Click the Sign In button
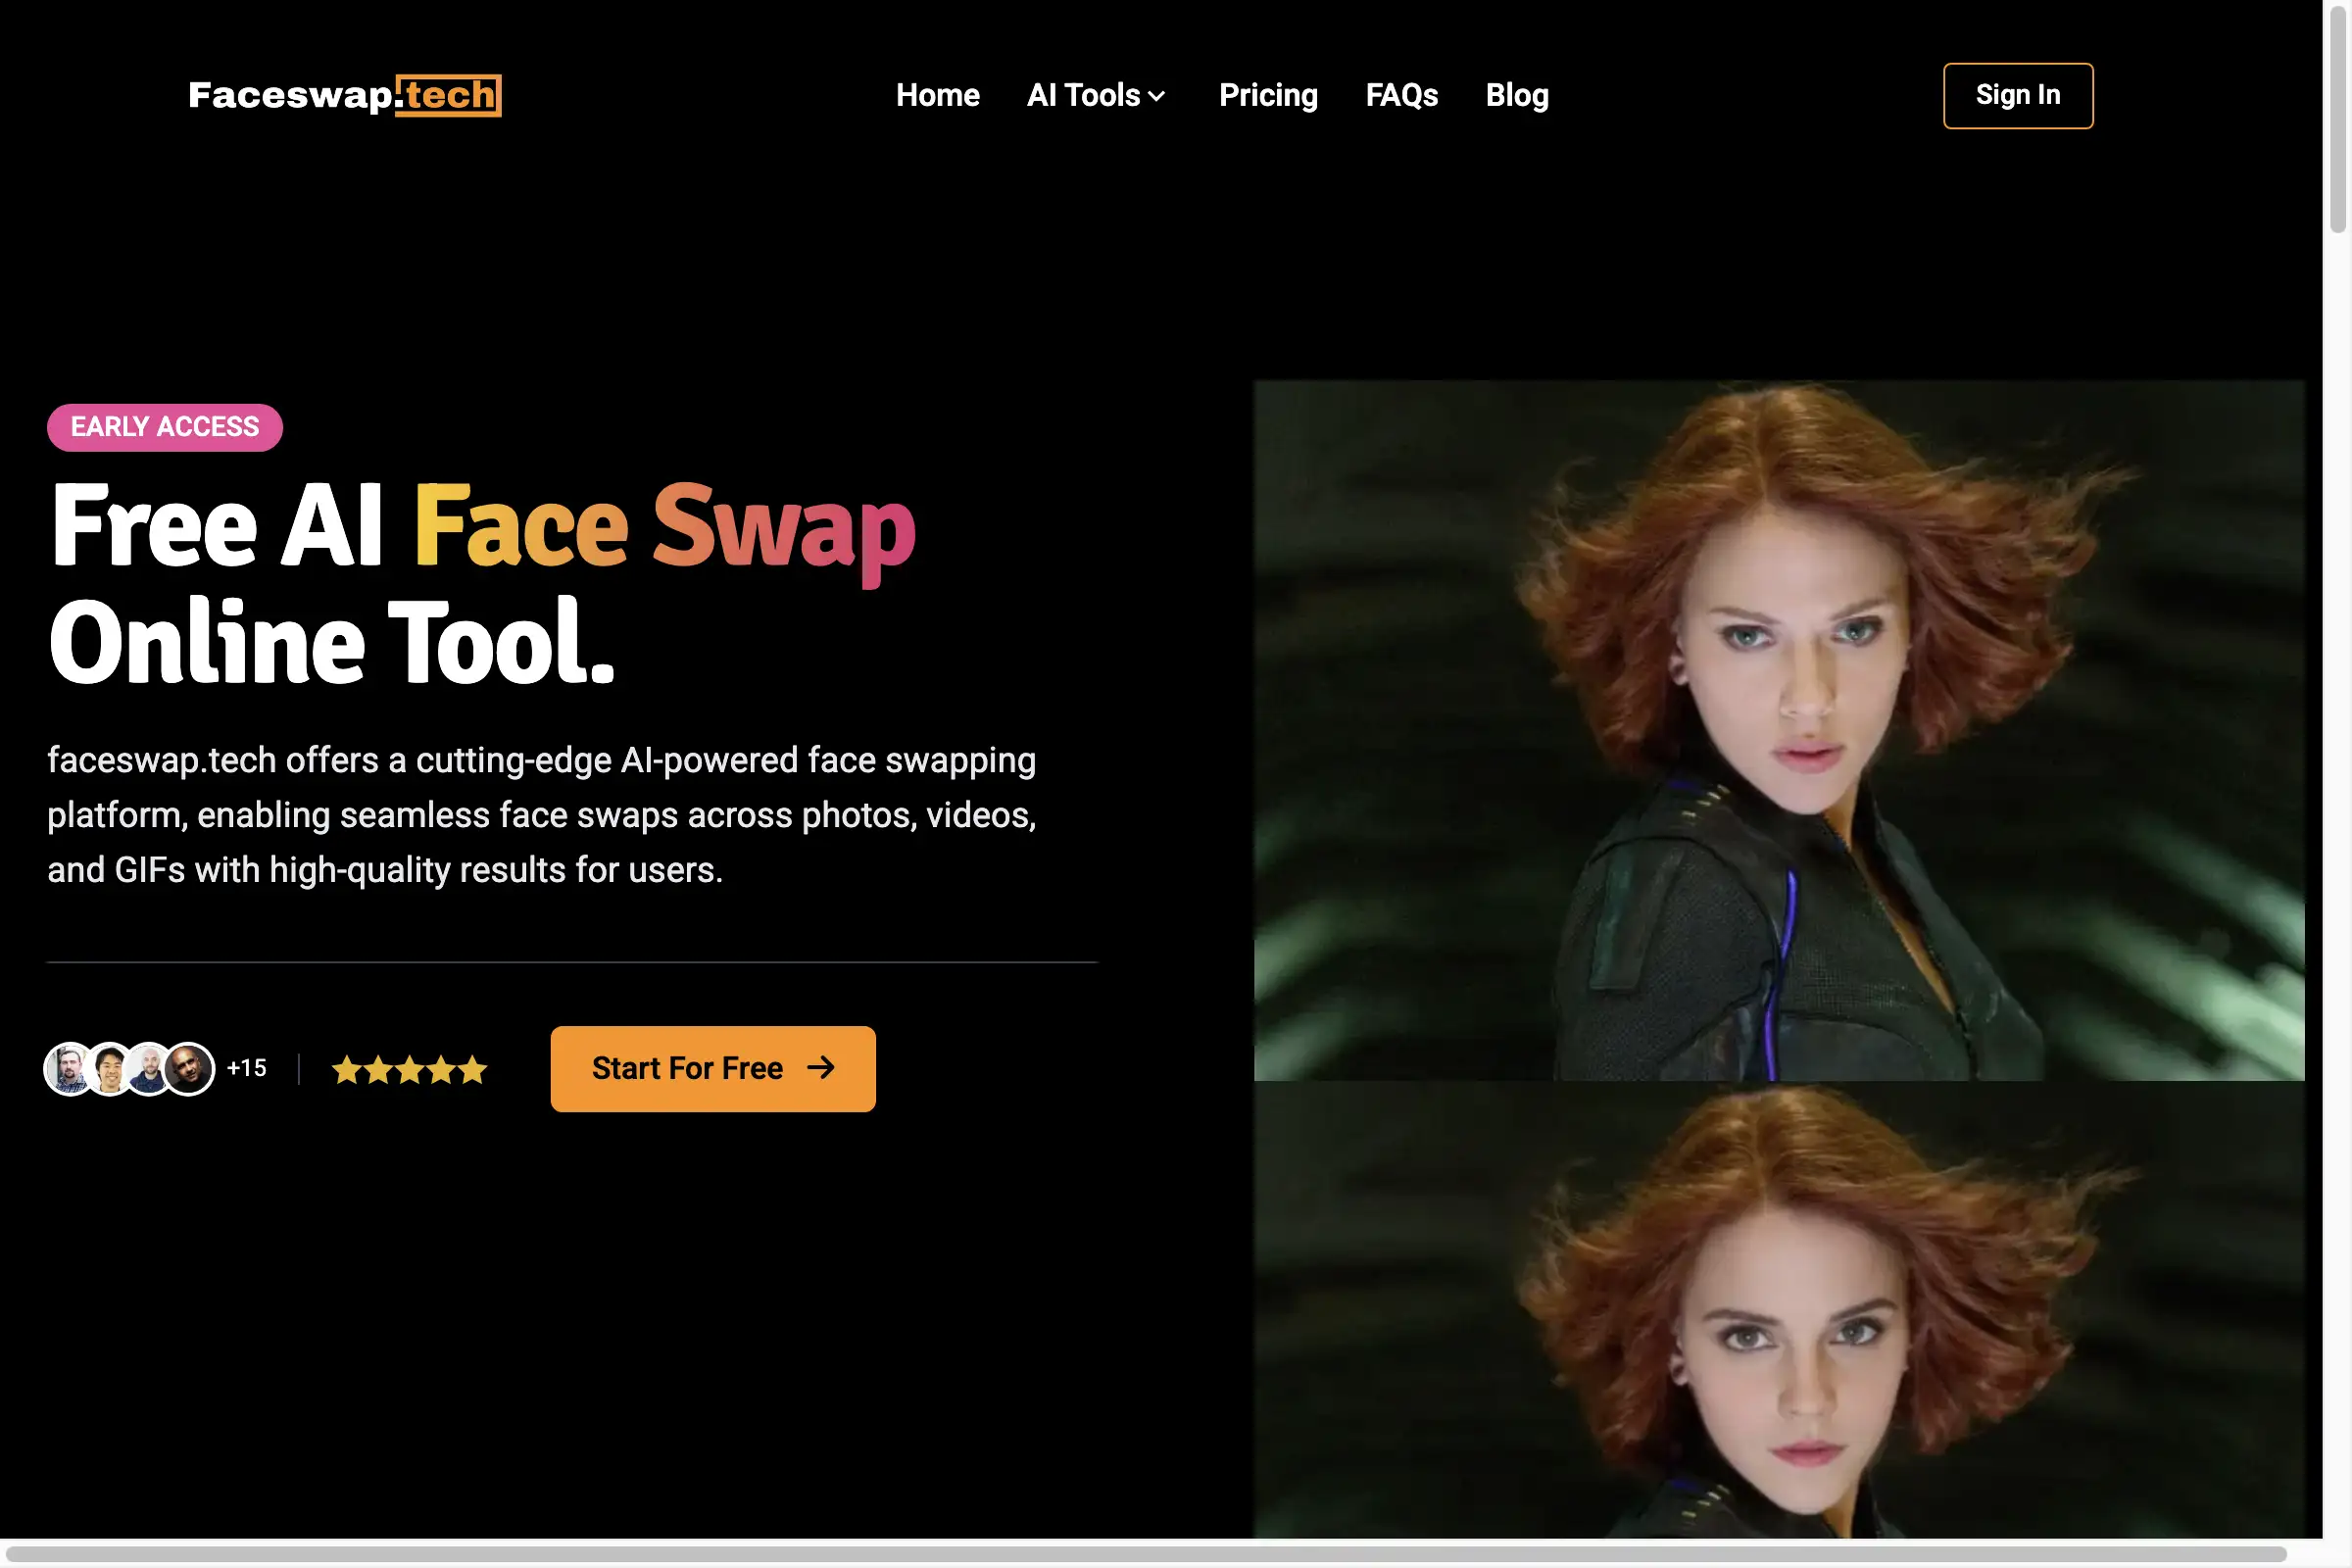 [2017, 95]
